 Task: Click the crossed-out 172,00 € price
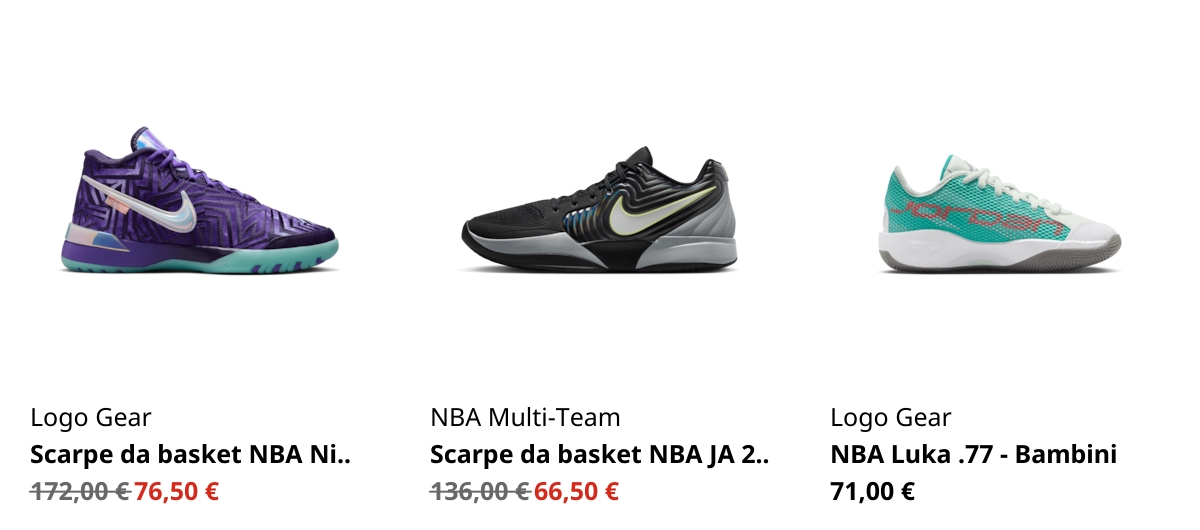click(80, 491)
